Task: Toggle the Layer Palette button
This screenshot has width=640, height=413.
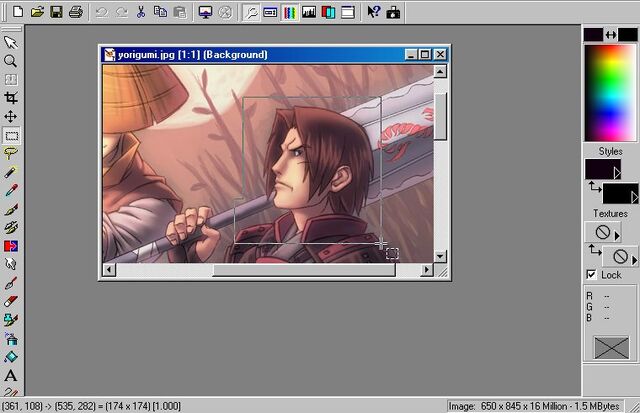Action: tap(328, 12)
